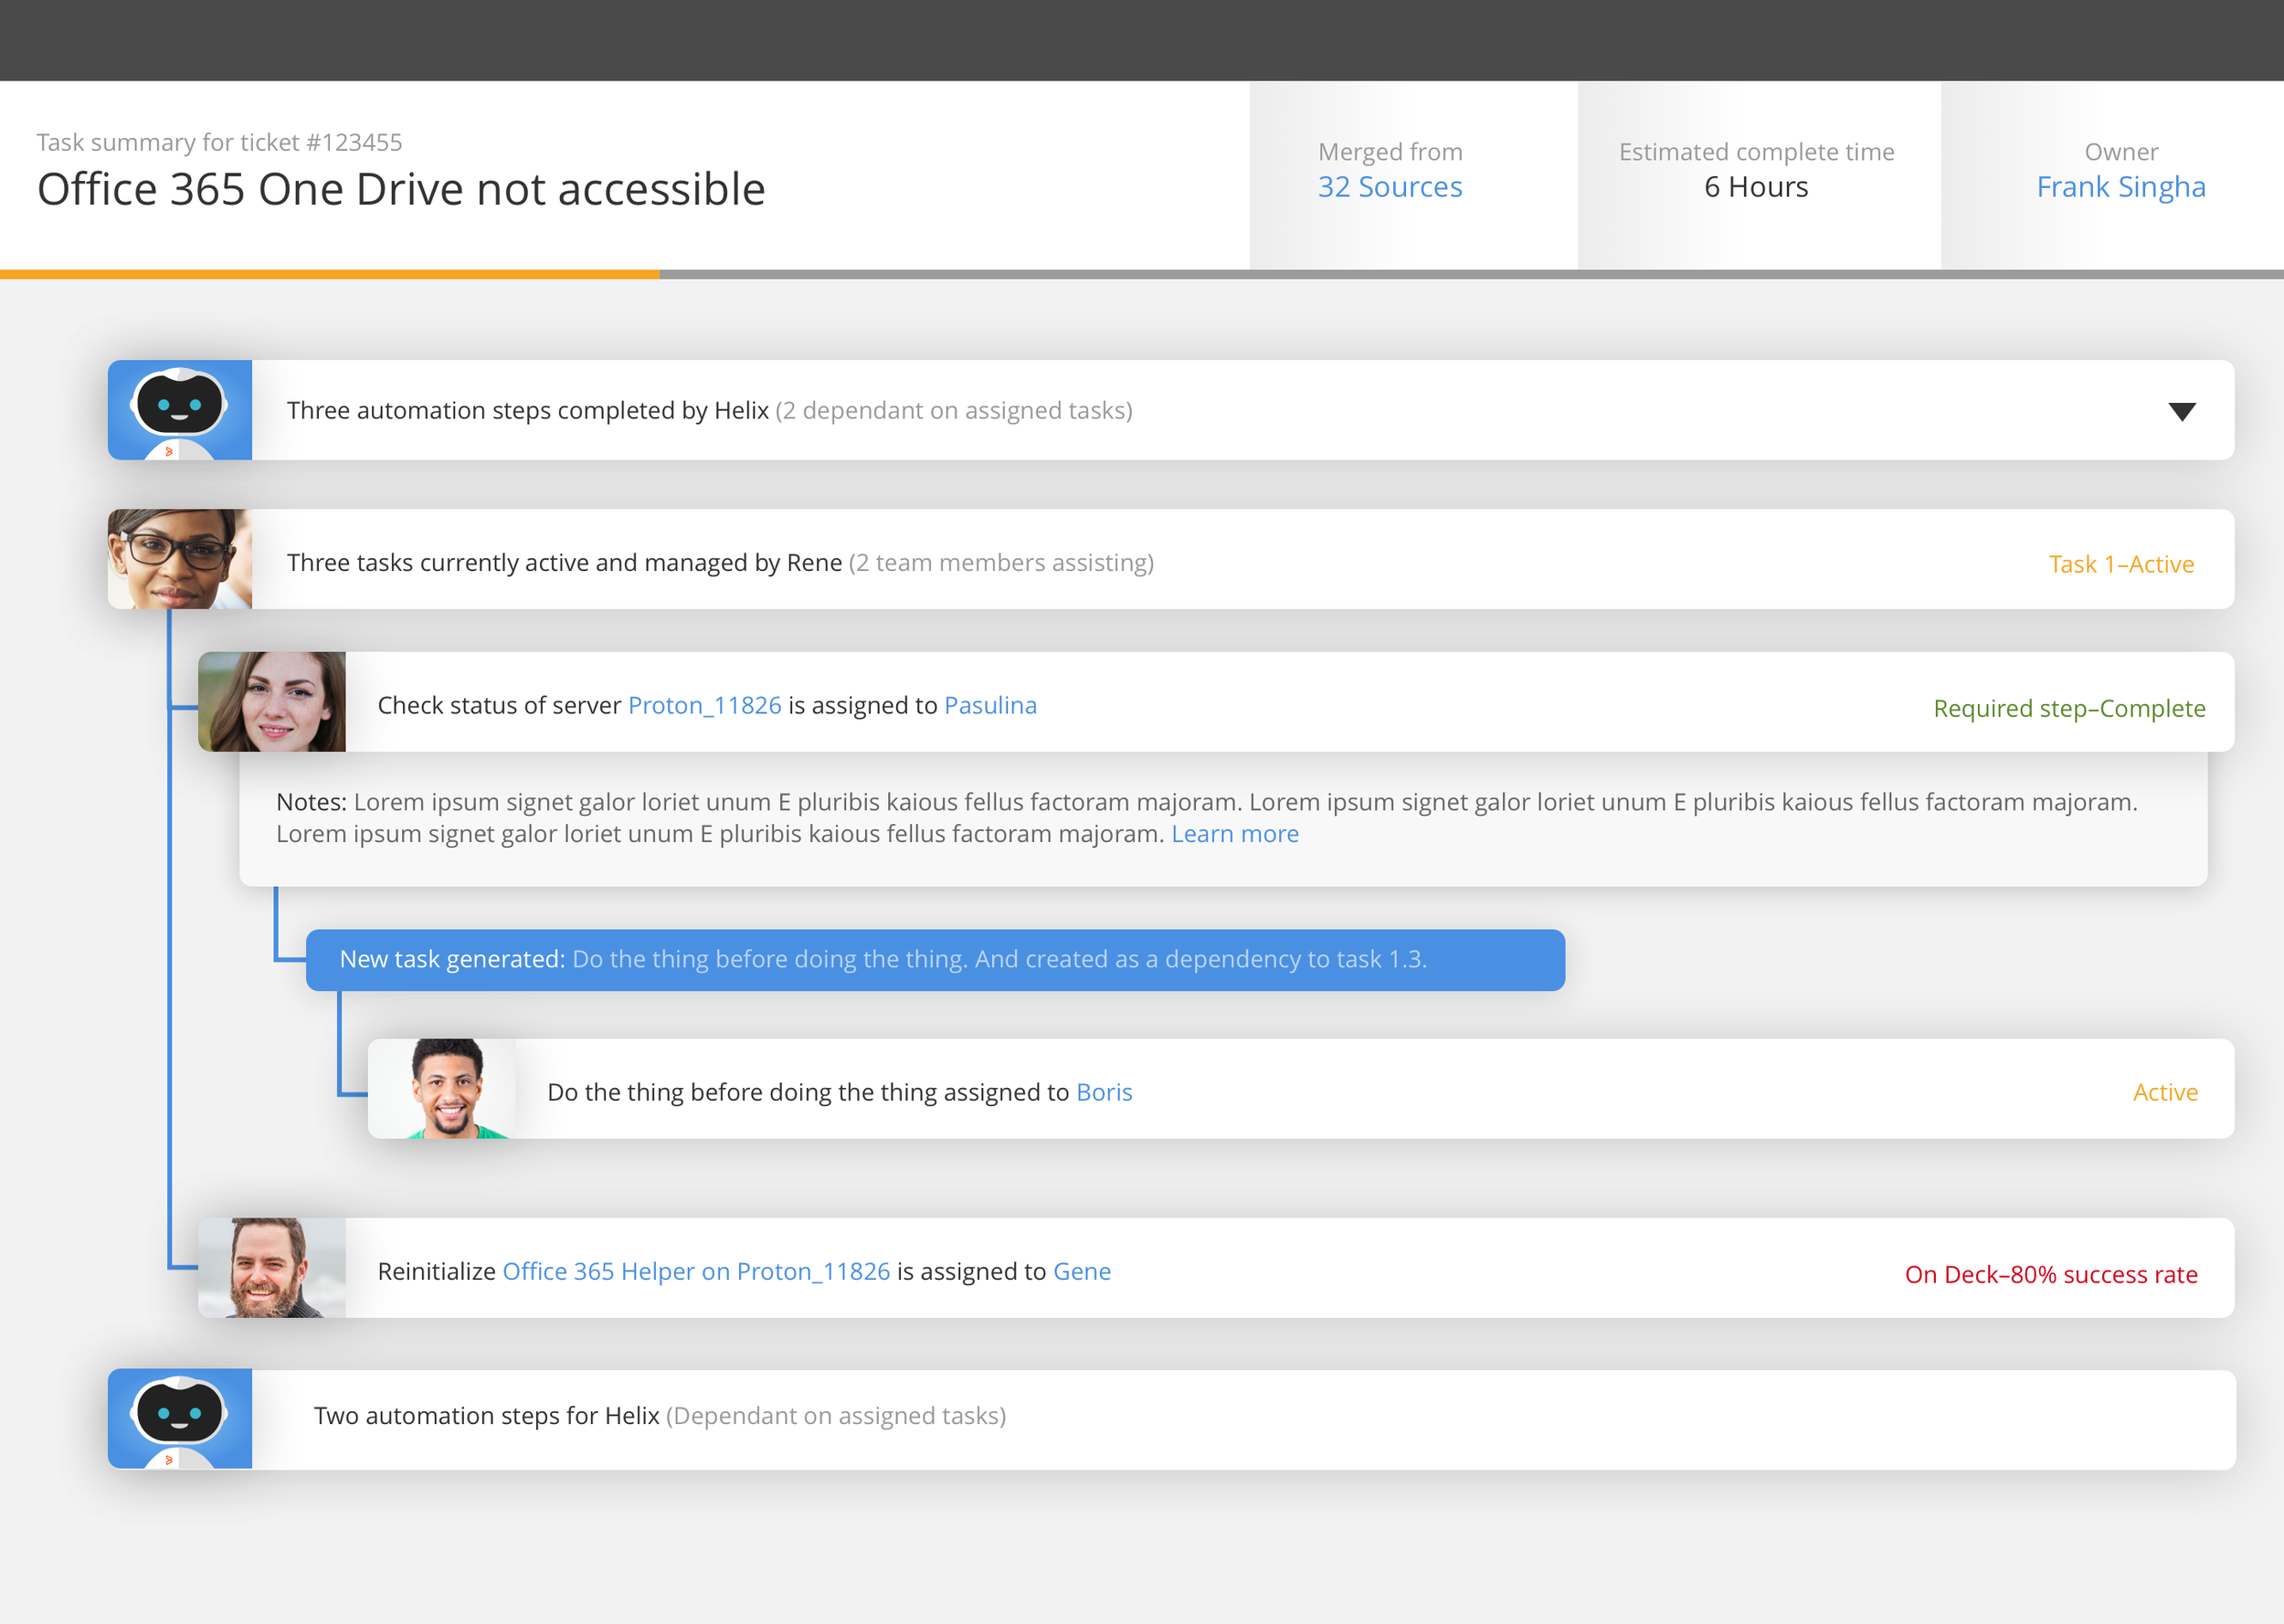Click the Helix robot icon in bottom row
This screenshot has width=2284, height=1624.
180,1418
